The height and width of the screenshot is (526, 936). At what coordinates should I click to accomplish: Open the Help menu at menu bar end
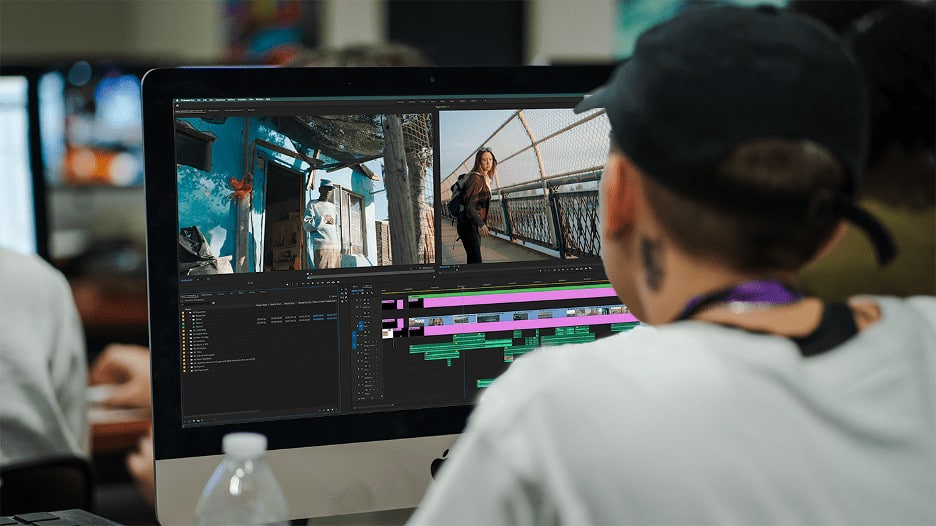(268, 99)
